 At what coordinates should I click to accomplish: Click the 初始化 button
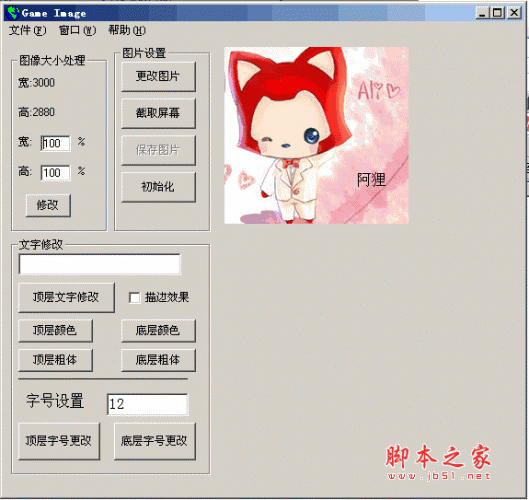(x=158, y=187)
